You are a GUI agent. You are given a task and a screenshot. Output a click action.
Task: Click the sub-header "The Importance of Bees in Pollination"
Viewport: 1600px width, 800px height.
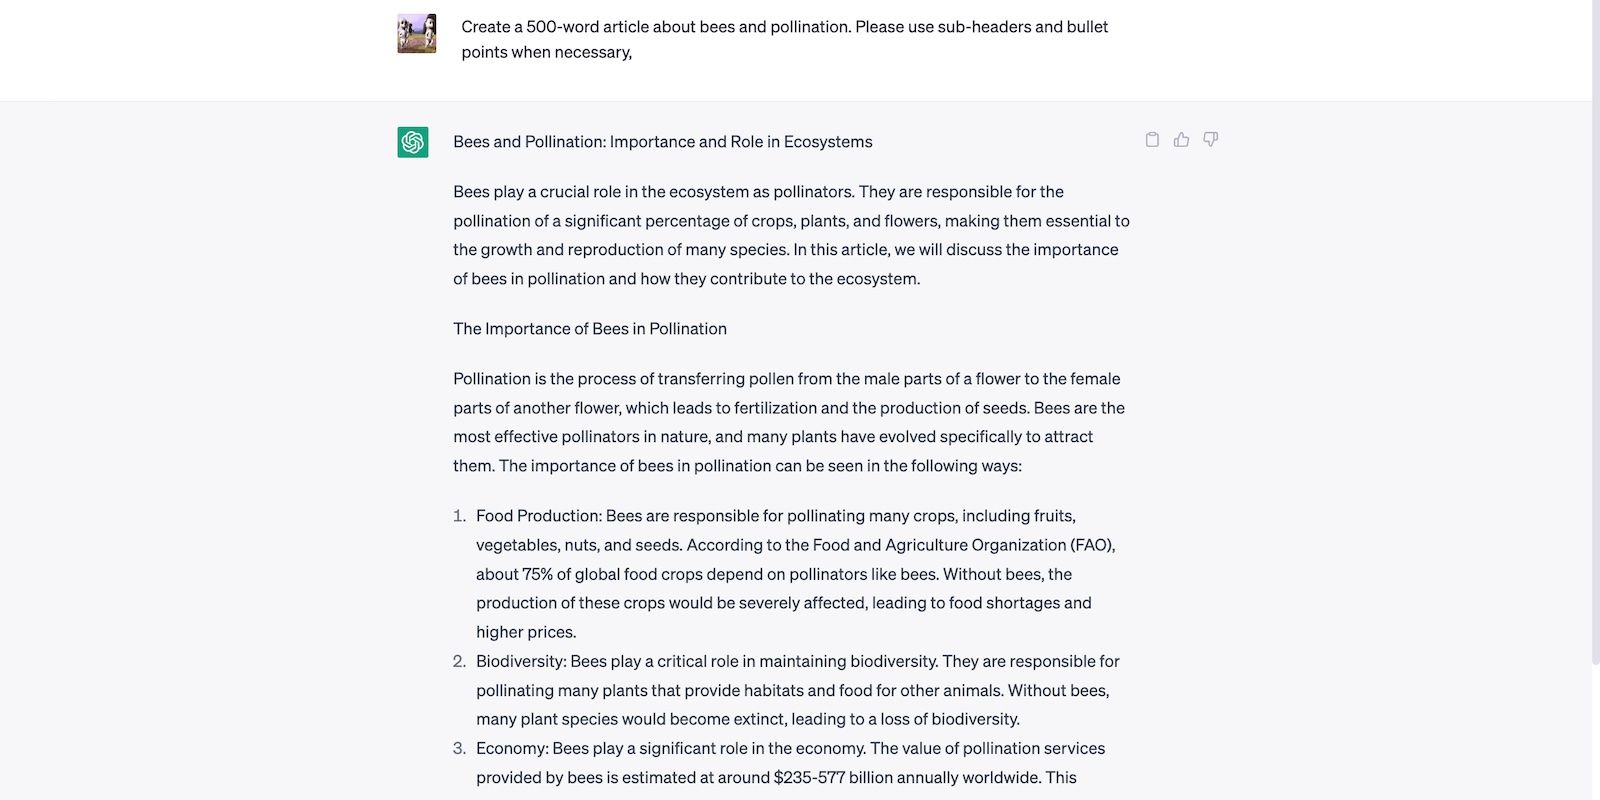589,329
